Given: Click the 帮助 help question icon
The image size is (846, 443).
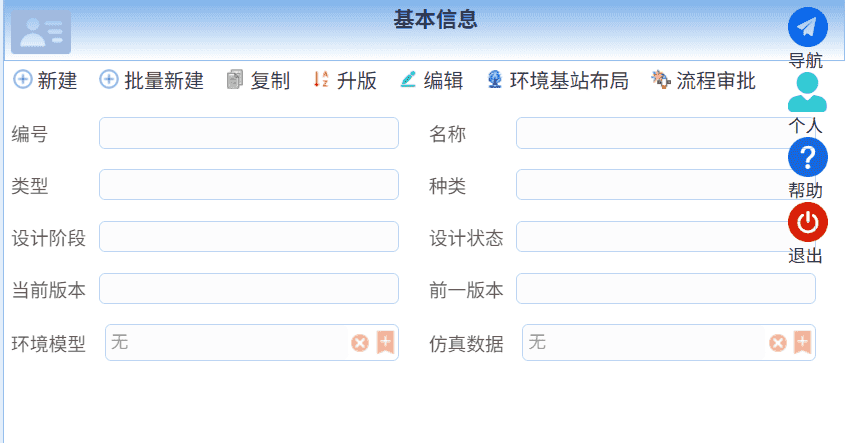Looking at the screenshot, I should 807,157.
